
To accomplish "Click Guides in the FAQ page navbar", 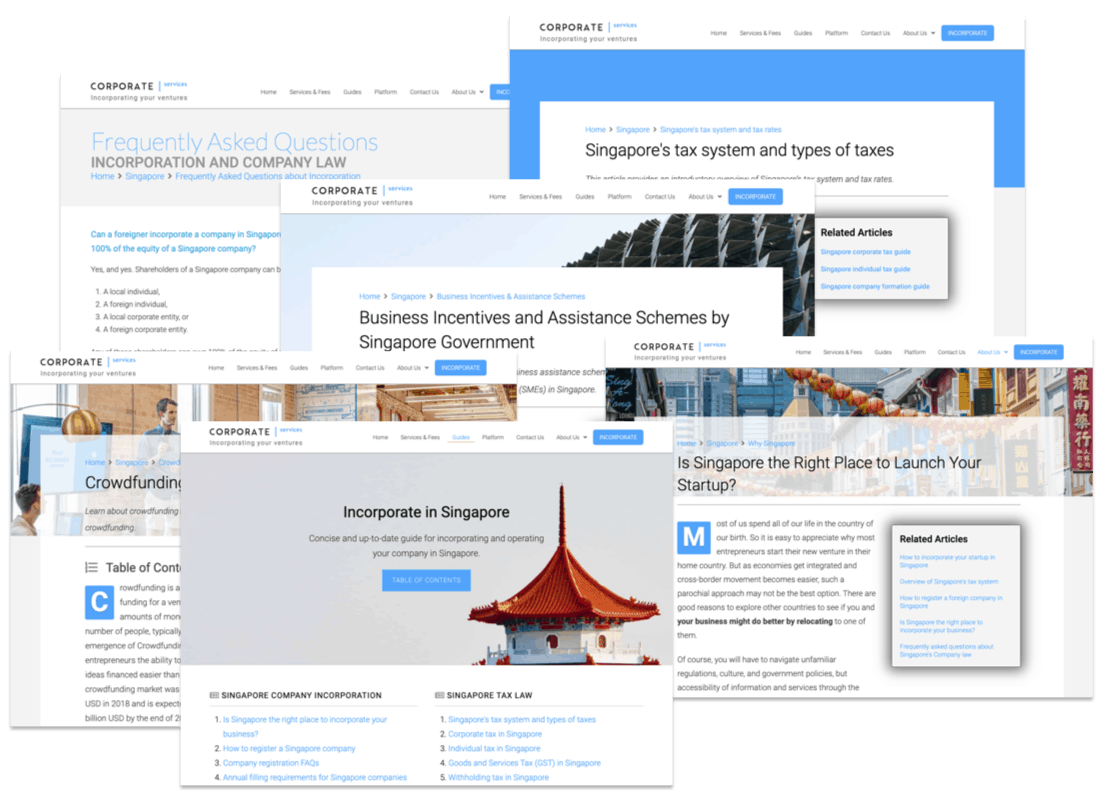I will click(352, 92).
